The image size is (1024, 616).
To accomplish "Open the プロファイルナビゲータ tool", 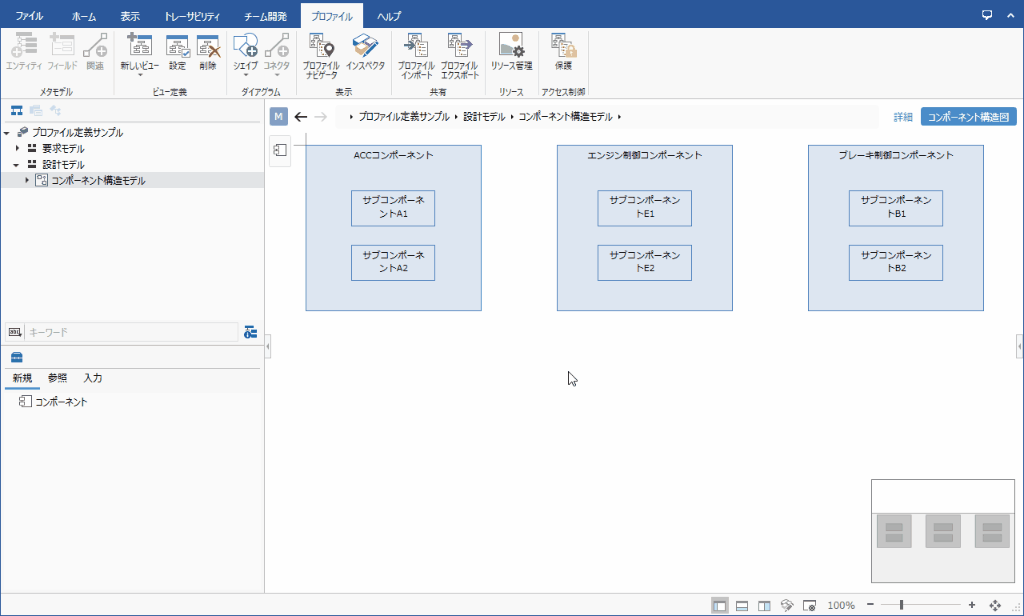I will (x=321, y=53).
